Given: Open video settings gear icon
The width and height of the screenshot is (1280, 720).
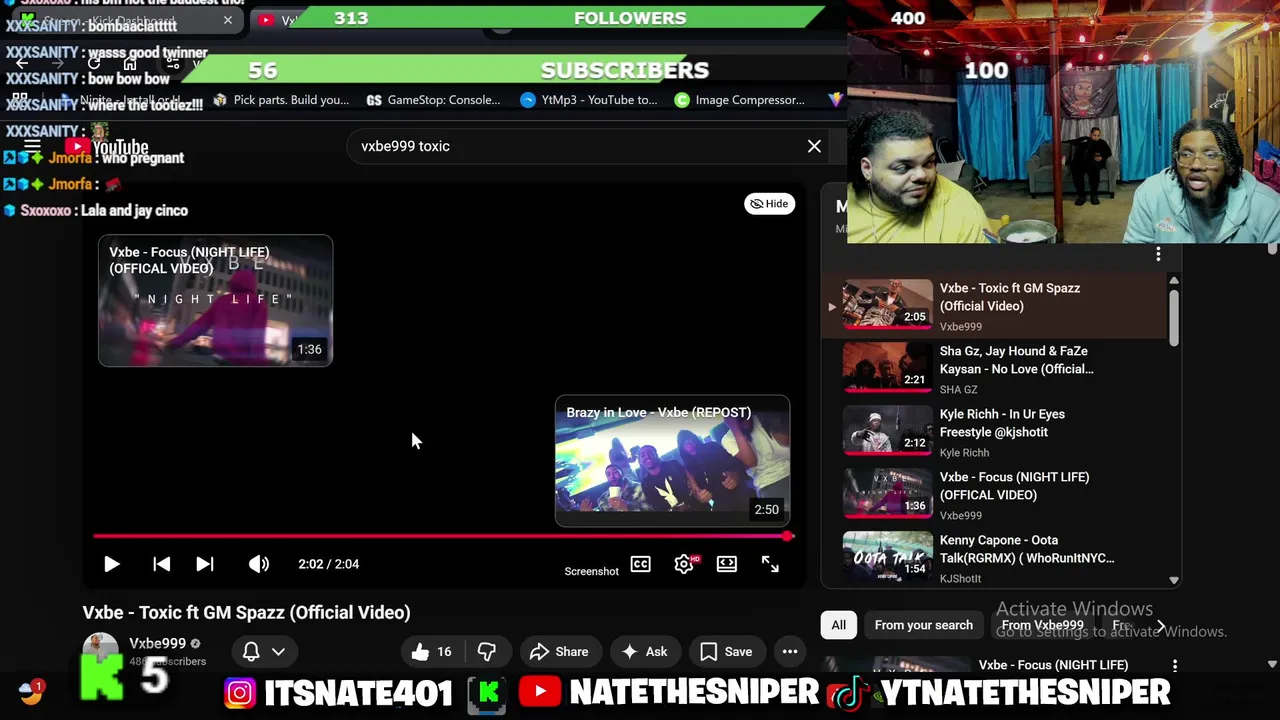Looking at the screenshot, I should tap(684, 564).
